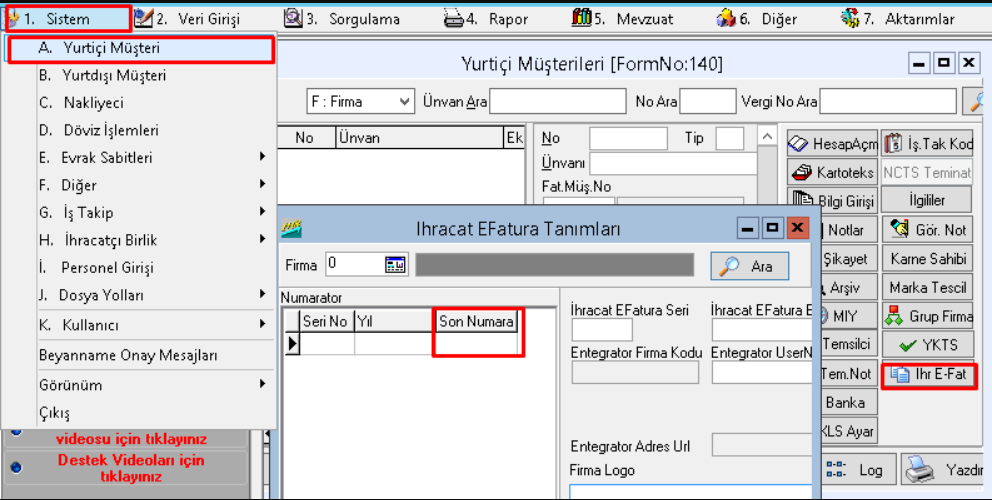Screen dimensions: 992x500
Task: Expand the E. Evrak Sabitleri submenu
Action: pyautogui.click(x=139, y=158)
